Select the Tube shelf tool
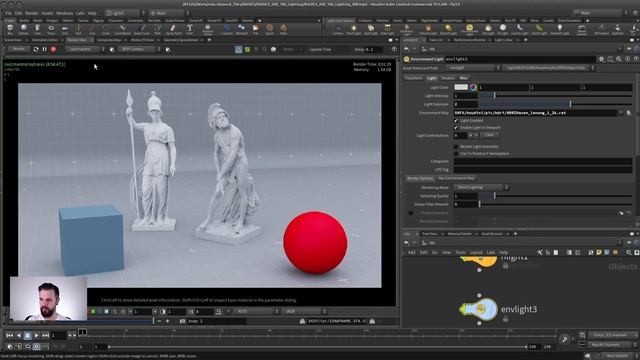The height and width of the screenshot is (360, 640). [x=37, y=29]
